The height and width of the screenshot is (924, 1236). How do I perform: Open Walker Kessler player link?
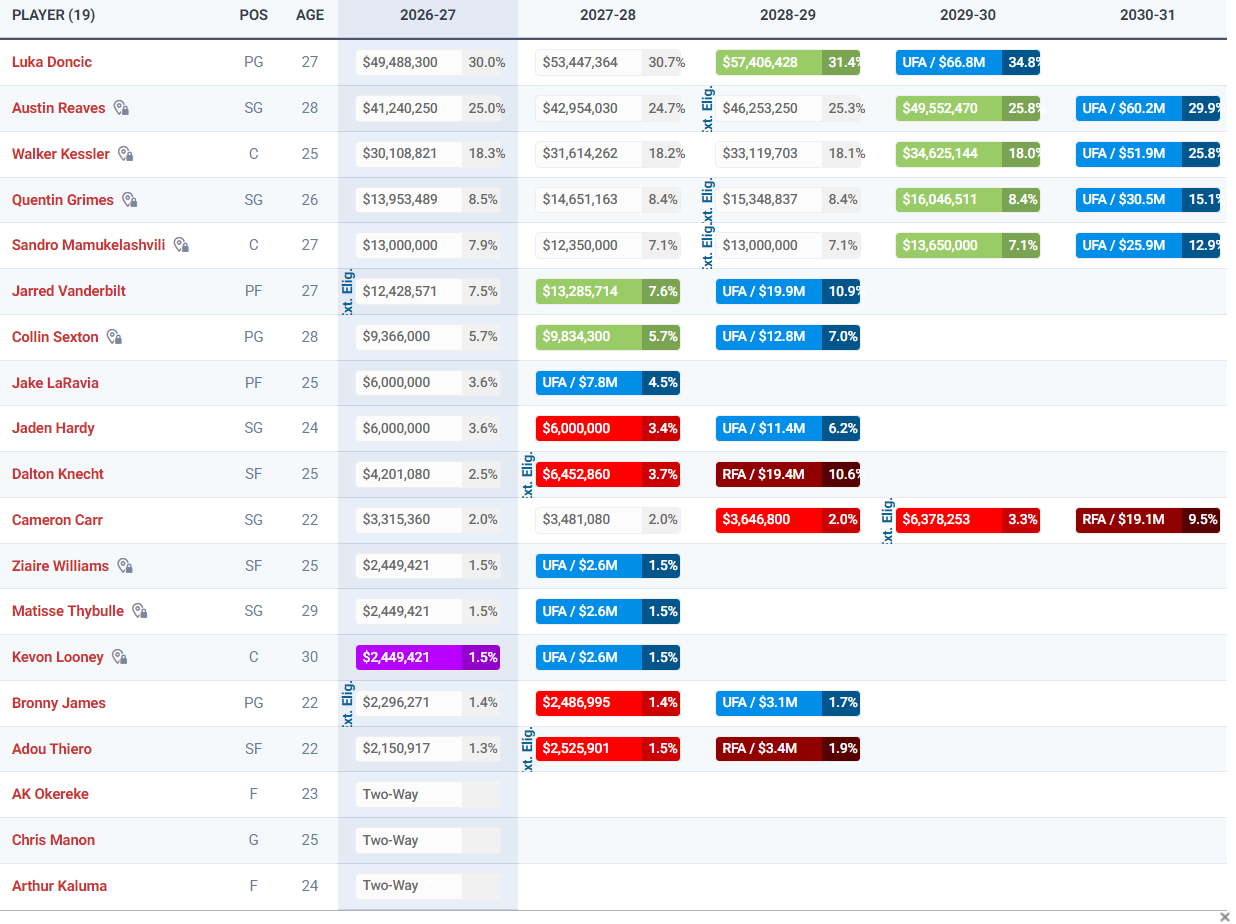pyautogui.click(x=61, y=154)
